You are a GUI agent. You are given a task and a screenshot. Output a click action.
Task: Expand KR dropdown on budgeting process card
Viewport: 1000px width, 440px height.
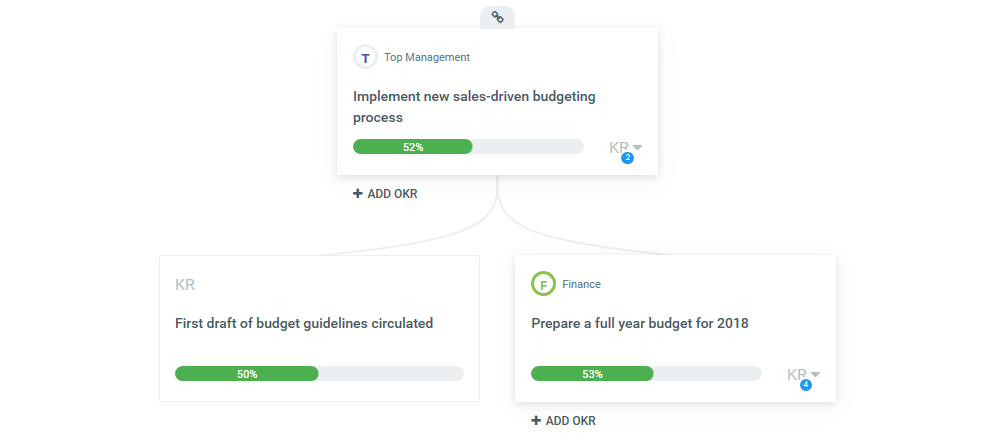(625, 148)
